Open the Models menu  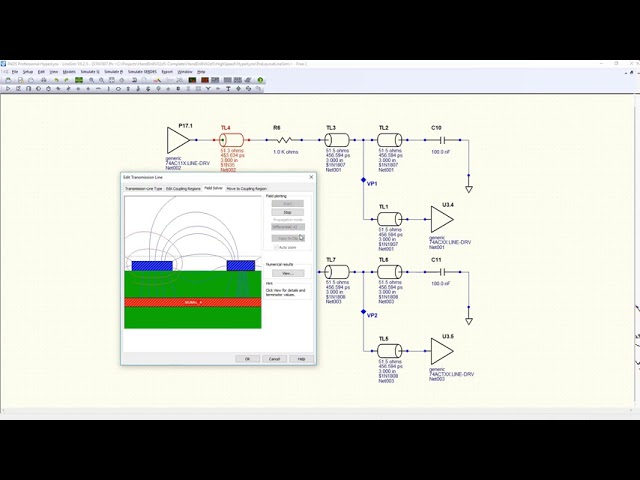pyautogui.click(x=69, y=72)
